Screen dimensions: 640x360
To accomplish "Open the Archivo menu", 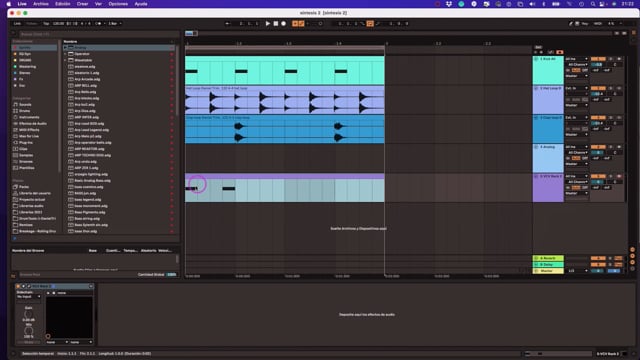I will [x=41, y=4].
